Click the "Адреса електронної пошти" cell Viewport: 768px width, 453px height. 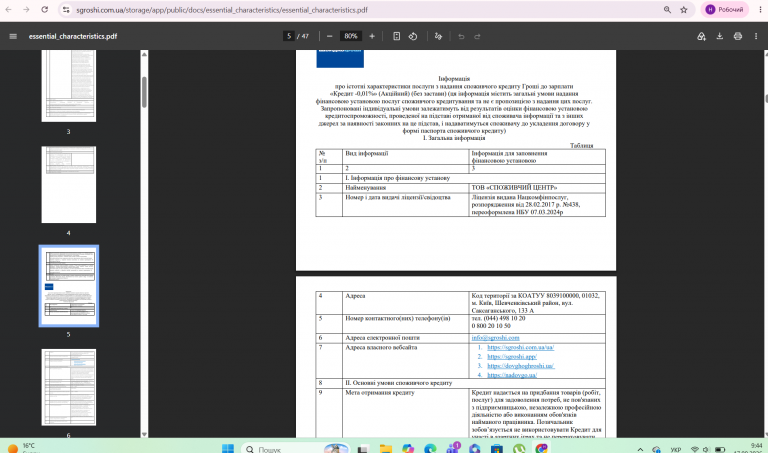coord(406,338)
